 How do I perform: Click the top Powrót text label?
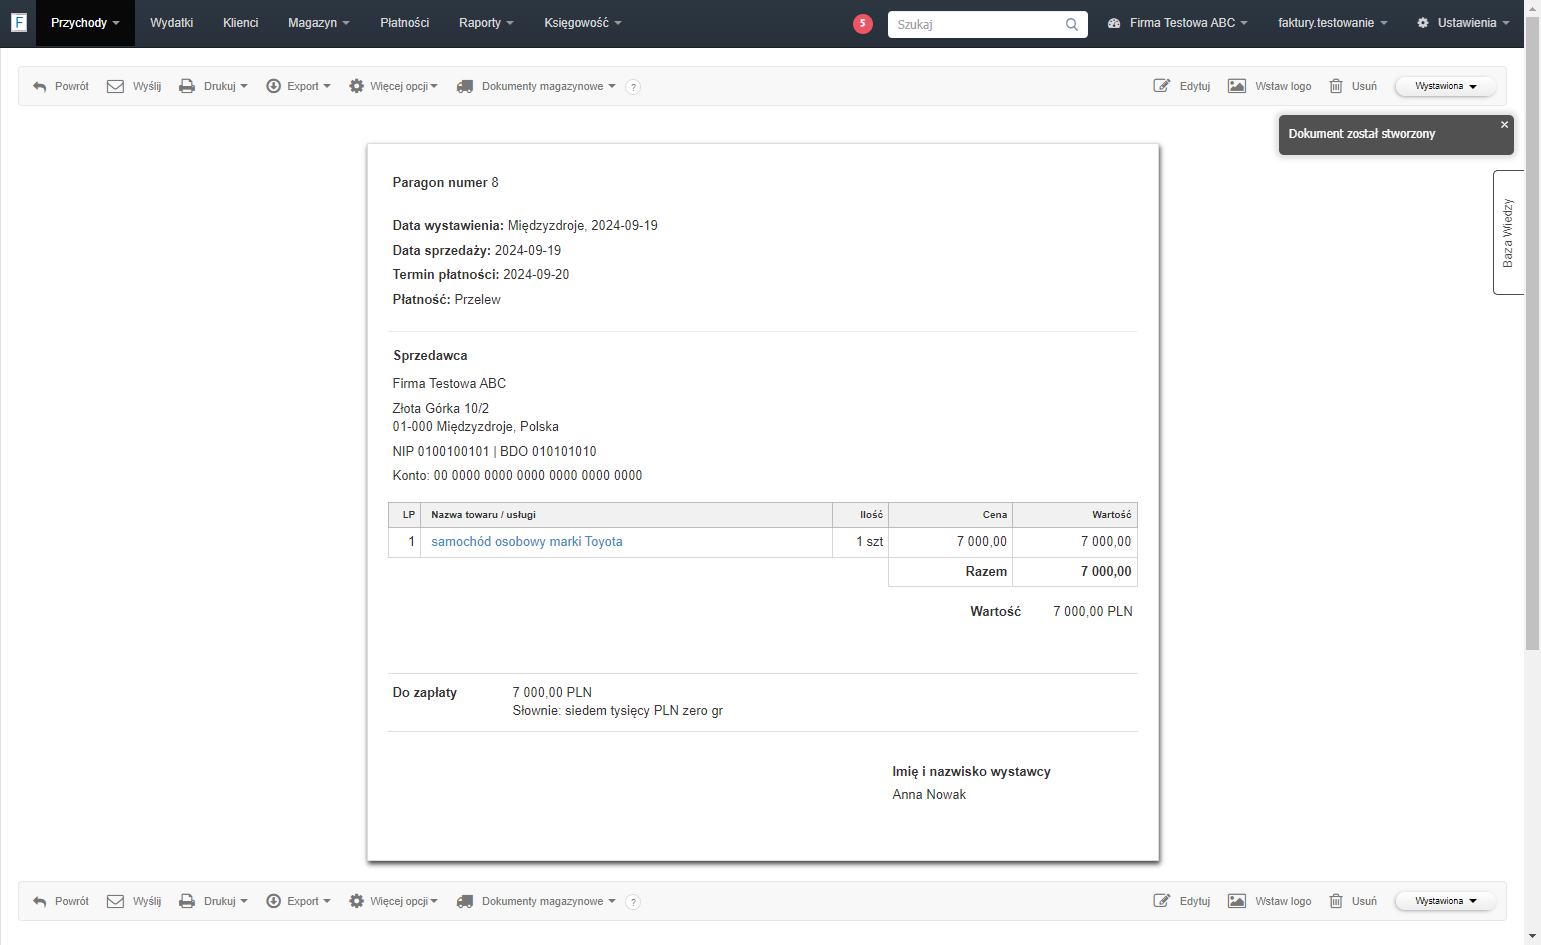pyautogui.click(x=72, y=87)
